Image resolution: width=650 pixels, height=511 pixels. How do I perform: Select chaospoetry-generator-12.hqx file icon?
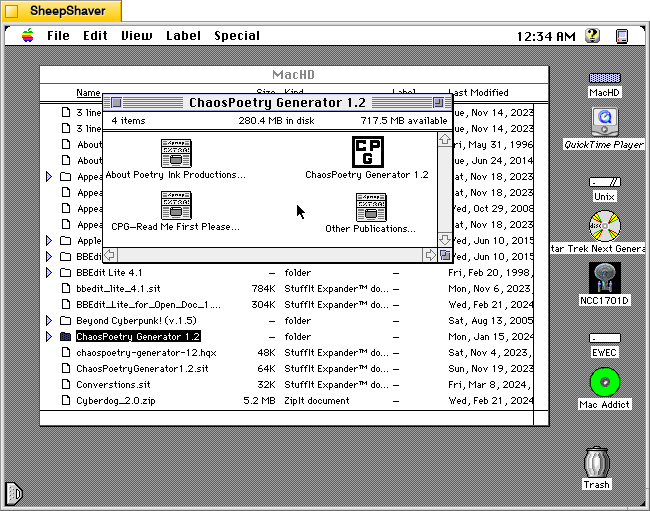pyautogui.click(x=65, y=352)
